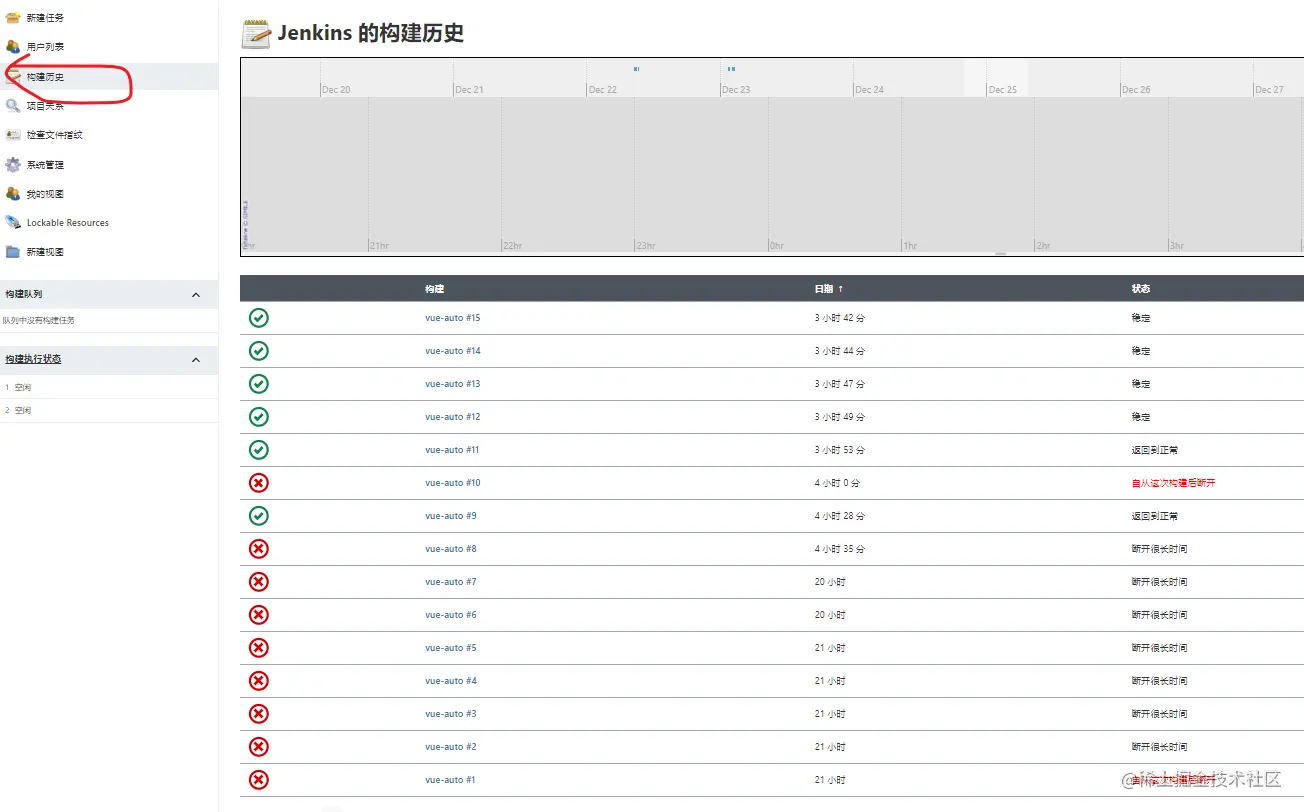Click the failed status icon for vue-auto #3
This screenshot has width=1304, height=812.
(258, 714)
